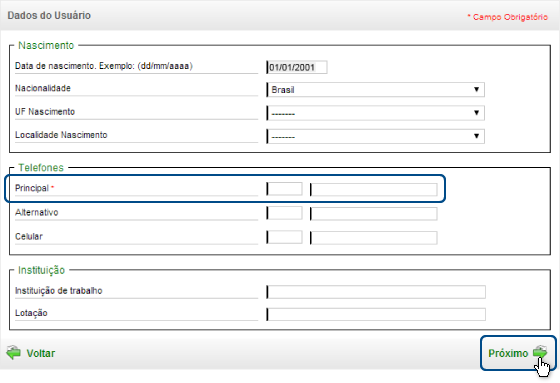Click the Voltar link text
The width and height of the screenshot is (560, 383).
click(x=41, y=353)
